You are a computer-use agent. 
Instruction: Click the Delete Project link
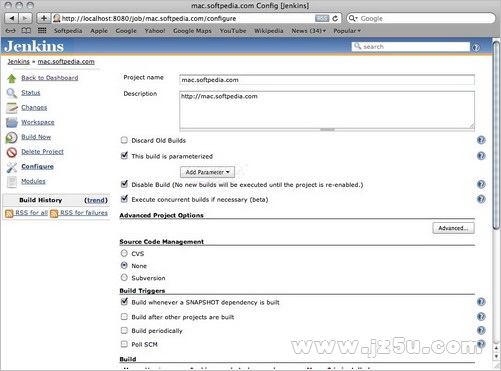tap(42, 152)
